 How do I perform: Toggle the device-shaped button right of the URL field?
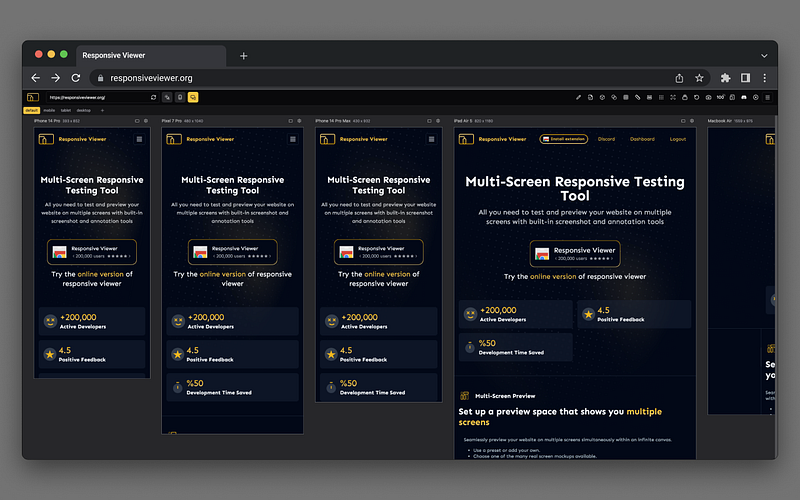[x=180, y=97]
